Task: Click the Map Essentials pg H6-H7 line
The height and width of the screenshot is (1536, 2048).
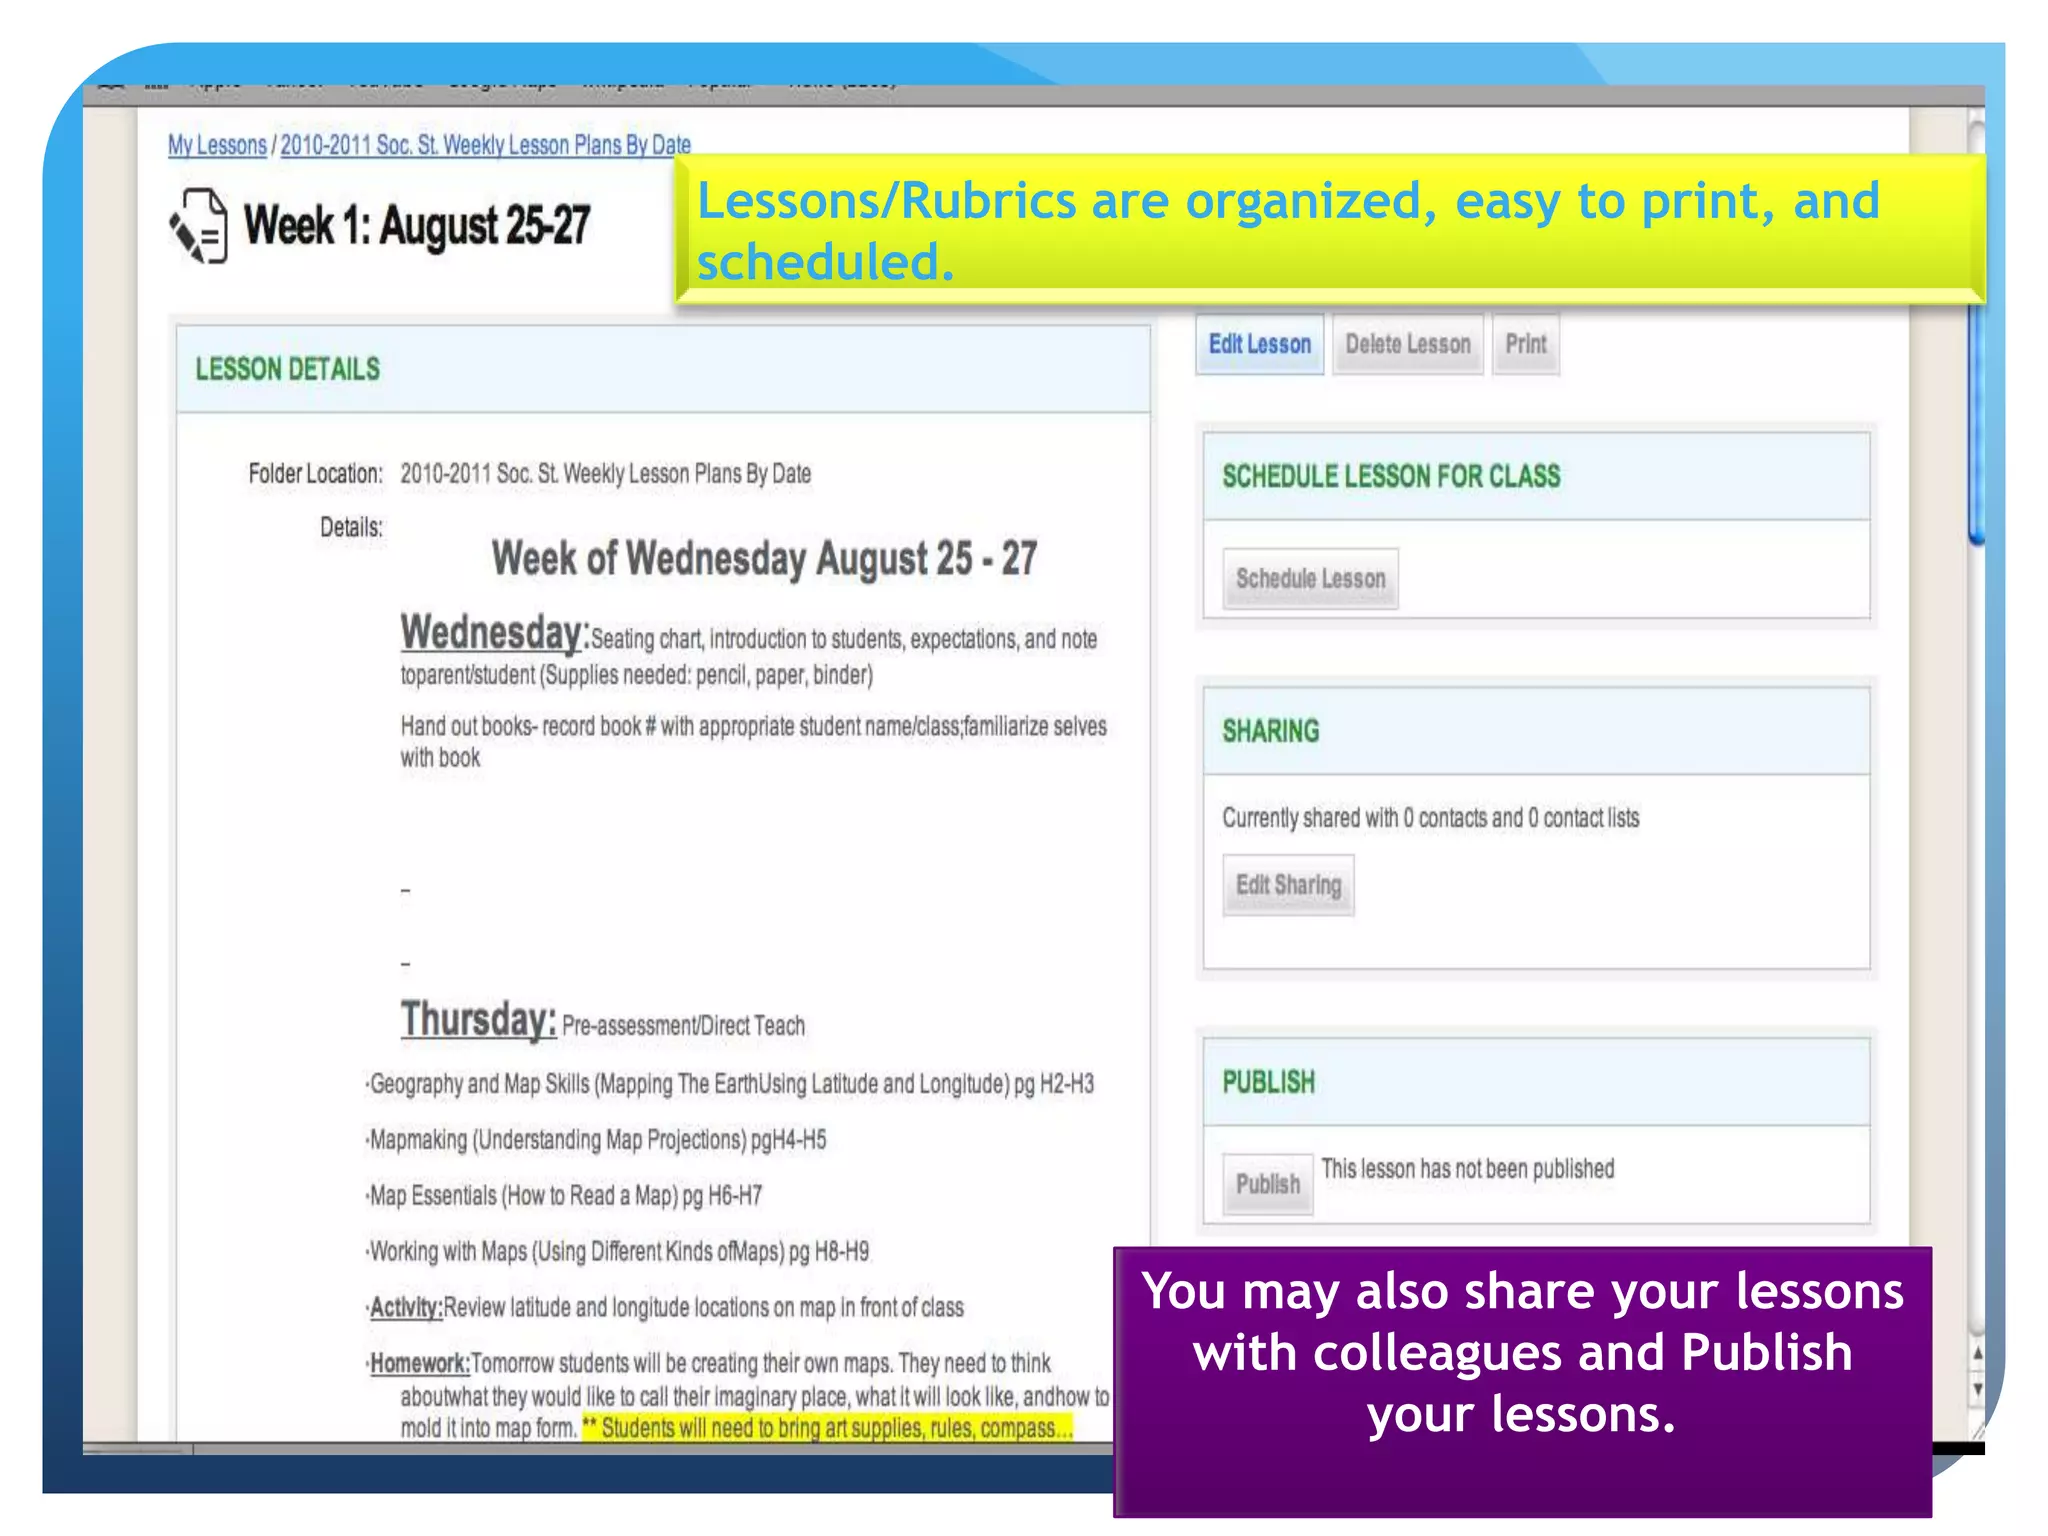Action: click(x=564, y=1196)
